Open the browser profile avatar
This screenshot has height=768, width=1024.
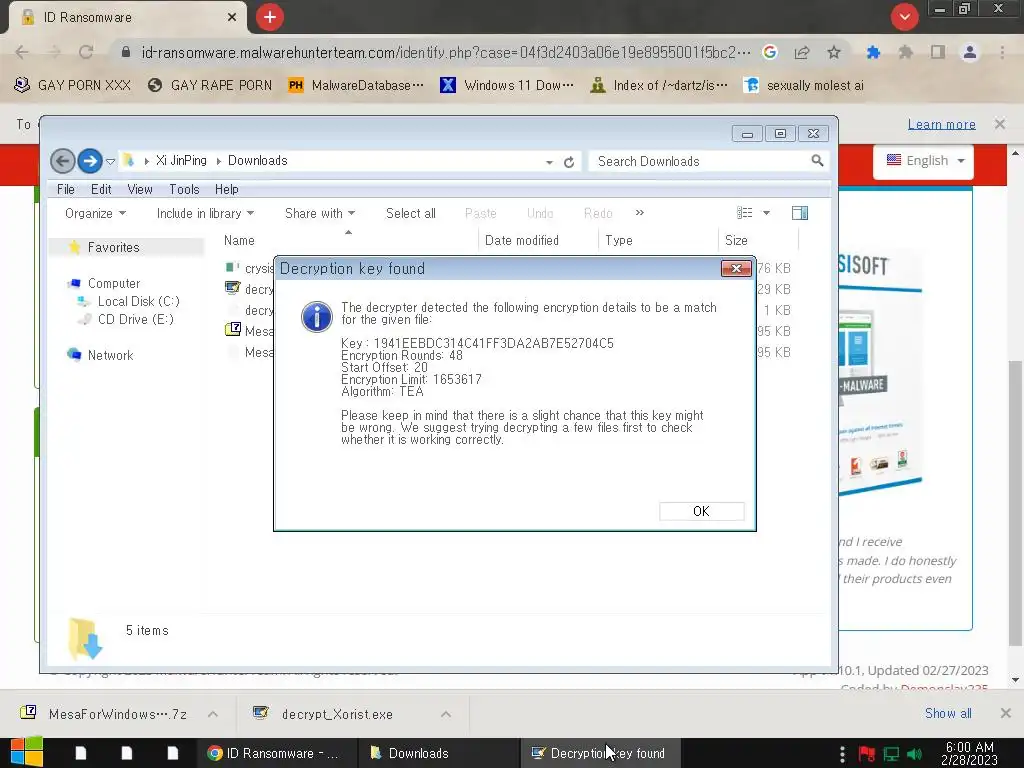(970, 52)
